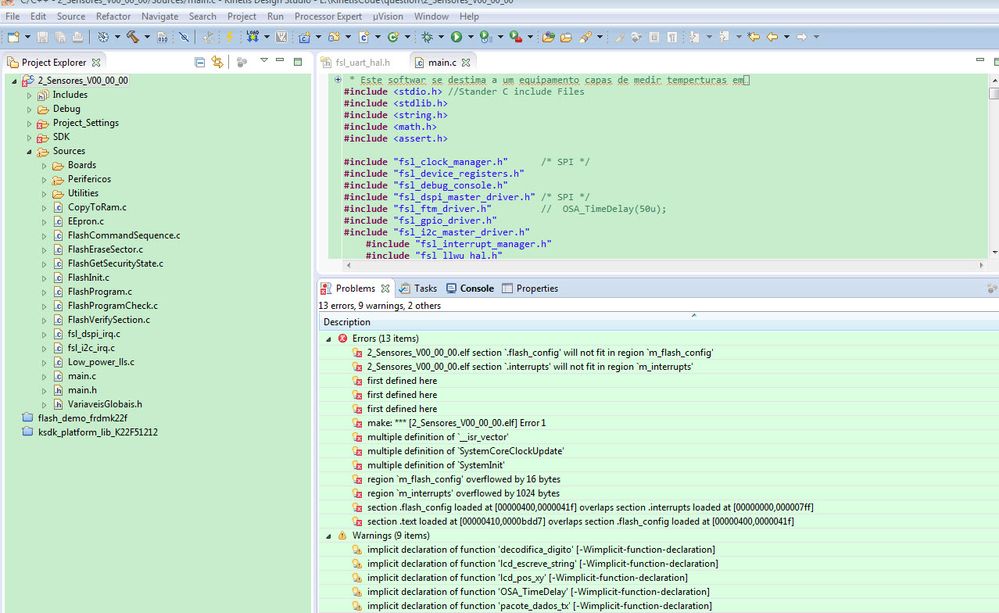Open the Project menu

click(241, 16)
